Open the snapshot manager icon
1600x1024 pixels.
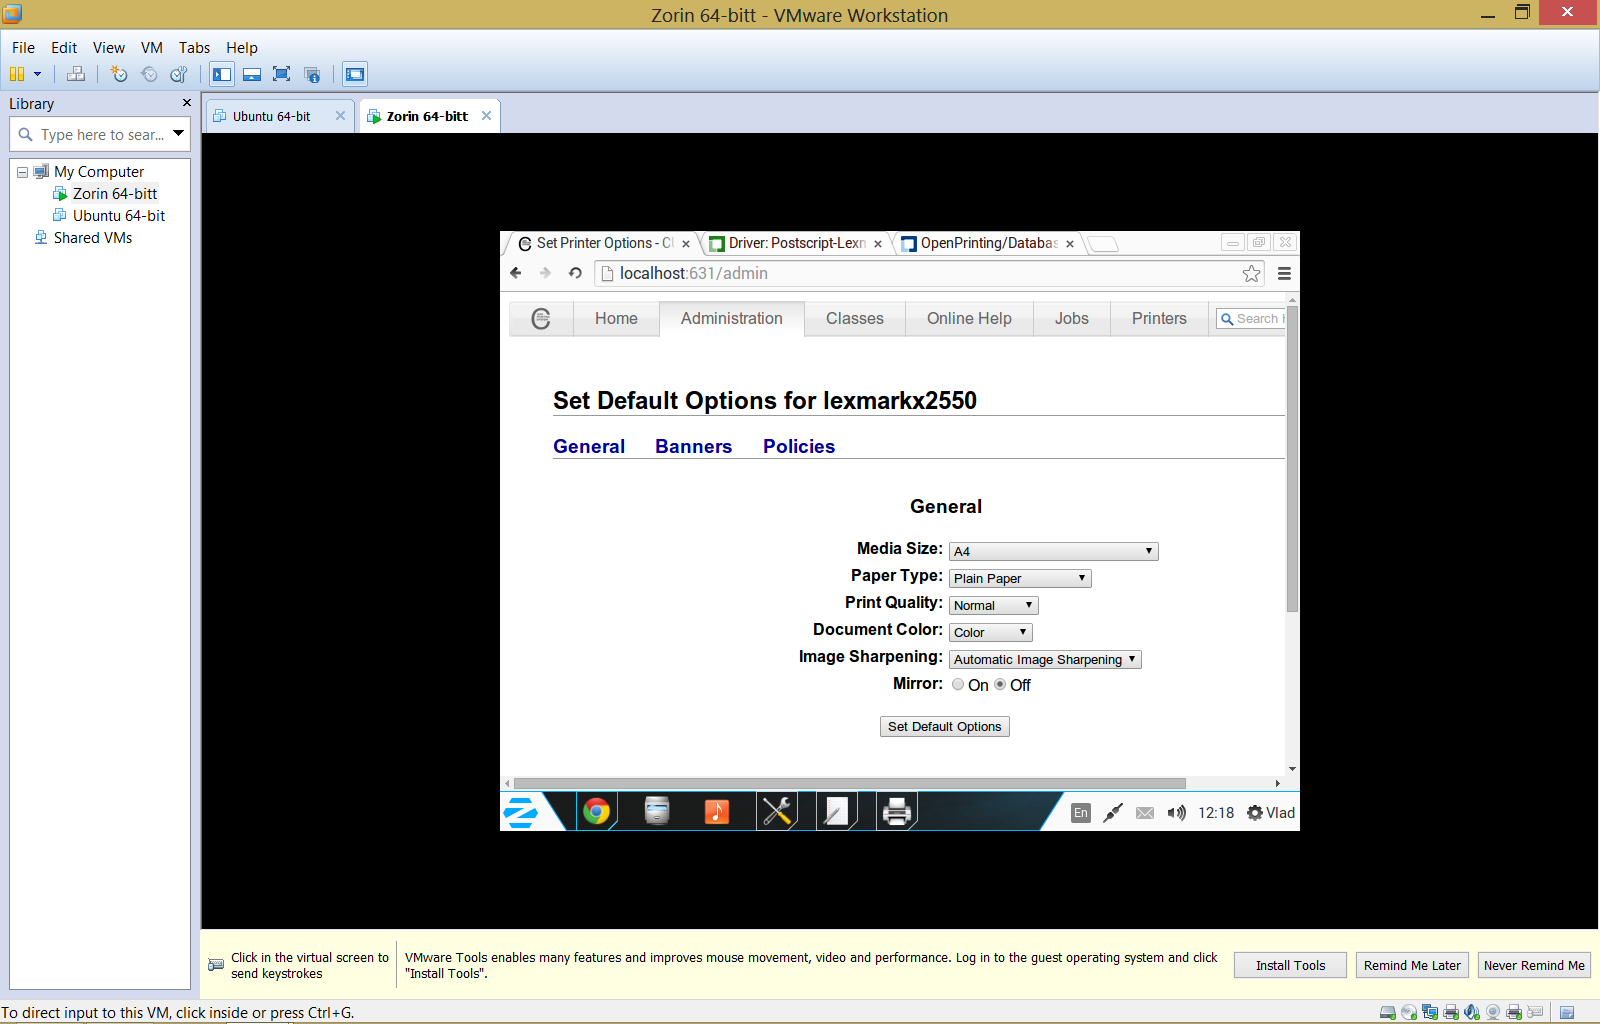tap(179, 74)
